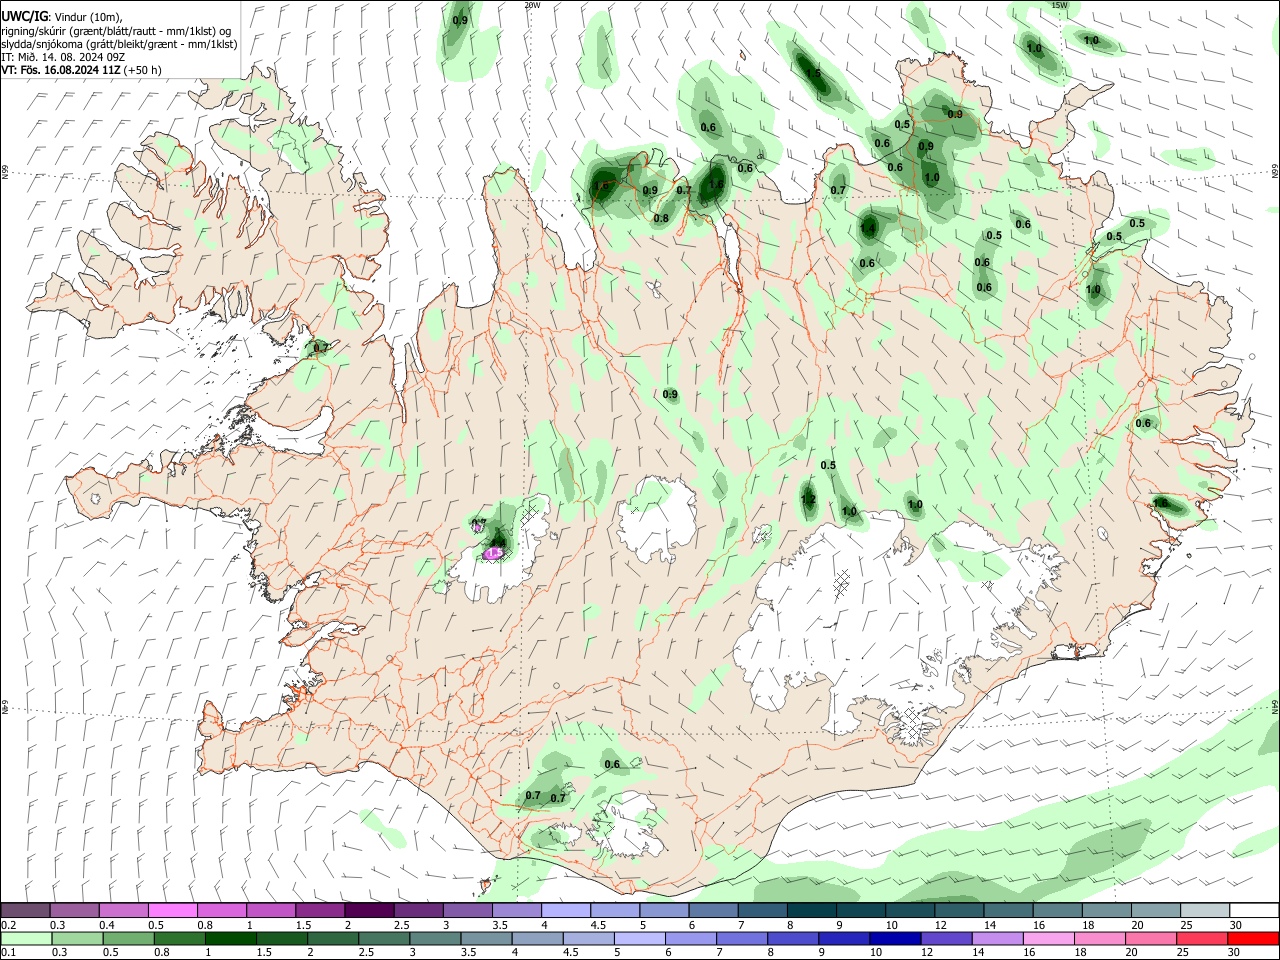
Task: Click the 'slydda/snjókoma' legend description line
Action: tap(119, 44)
